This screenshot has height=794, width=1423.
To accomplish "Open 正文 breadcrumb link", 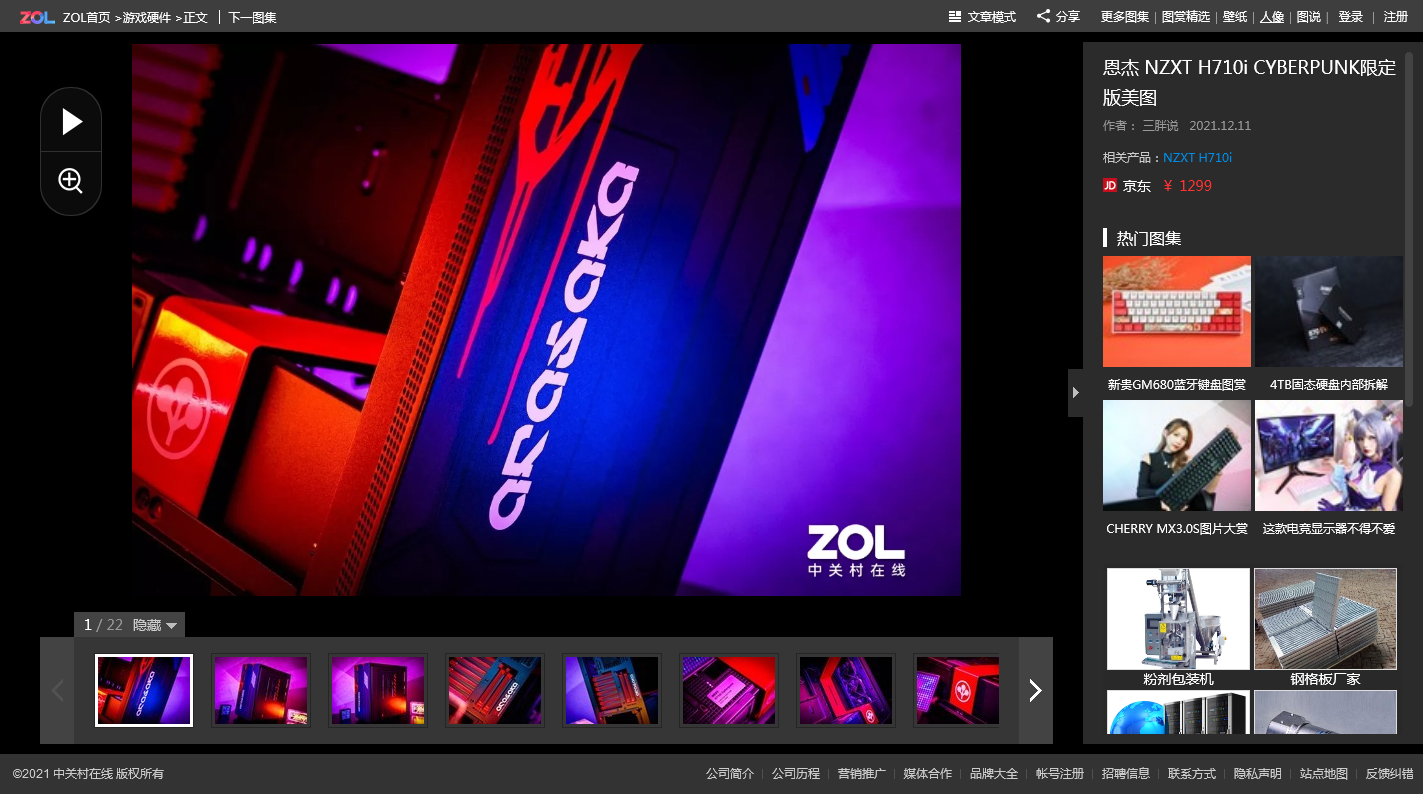I will click(196, 17).
